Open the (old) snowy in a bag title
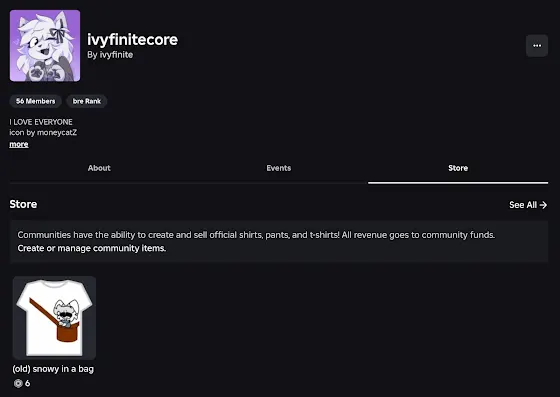The width and height of the screenshot is (560, 397). (x=53, y=369)
